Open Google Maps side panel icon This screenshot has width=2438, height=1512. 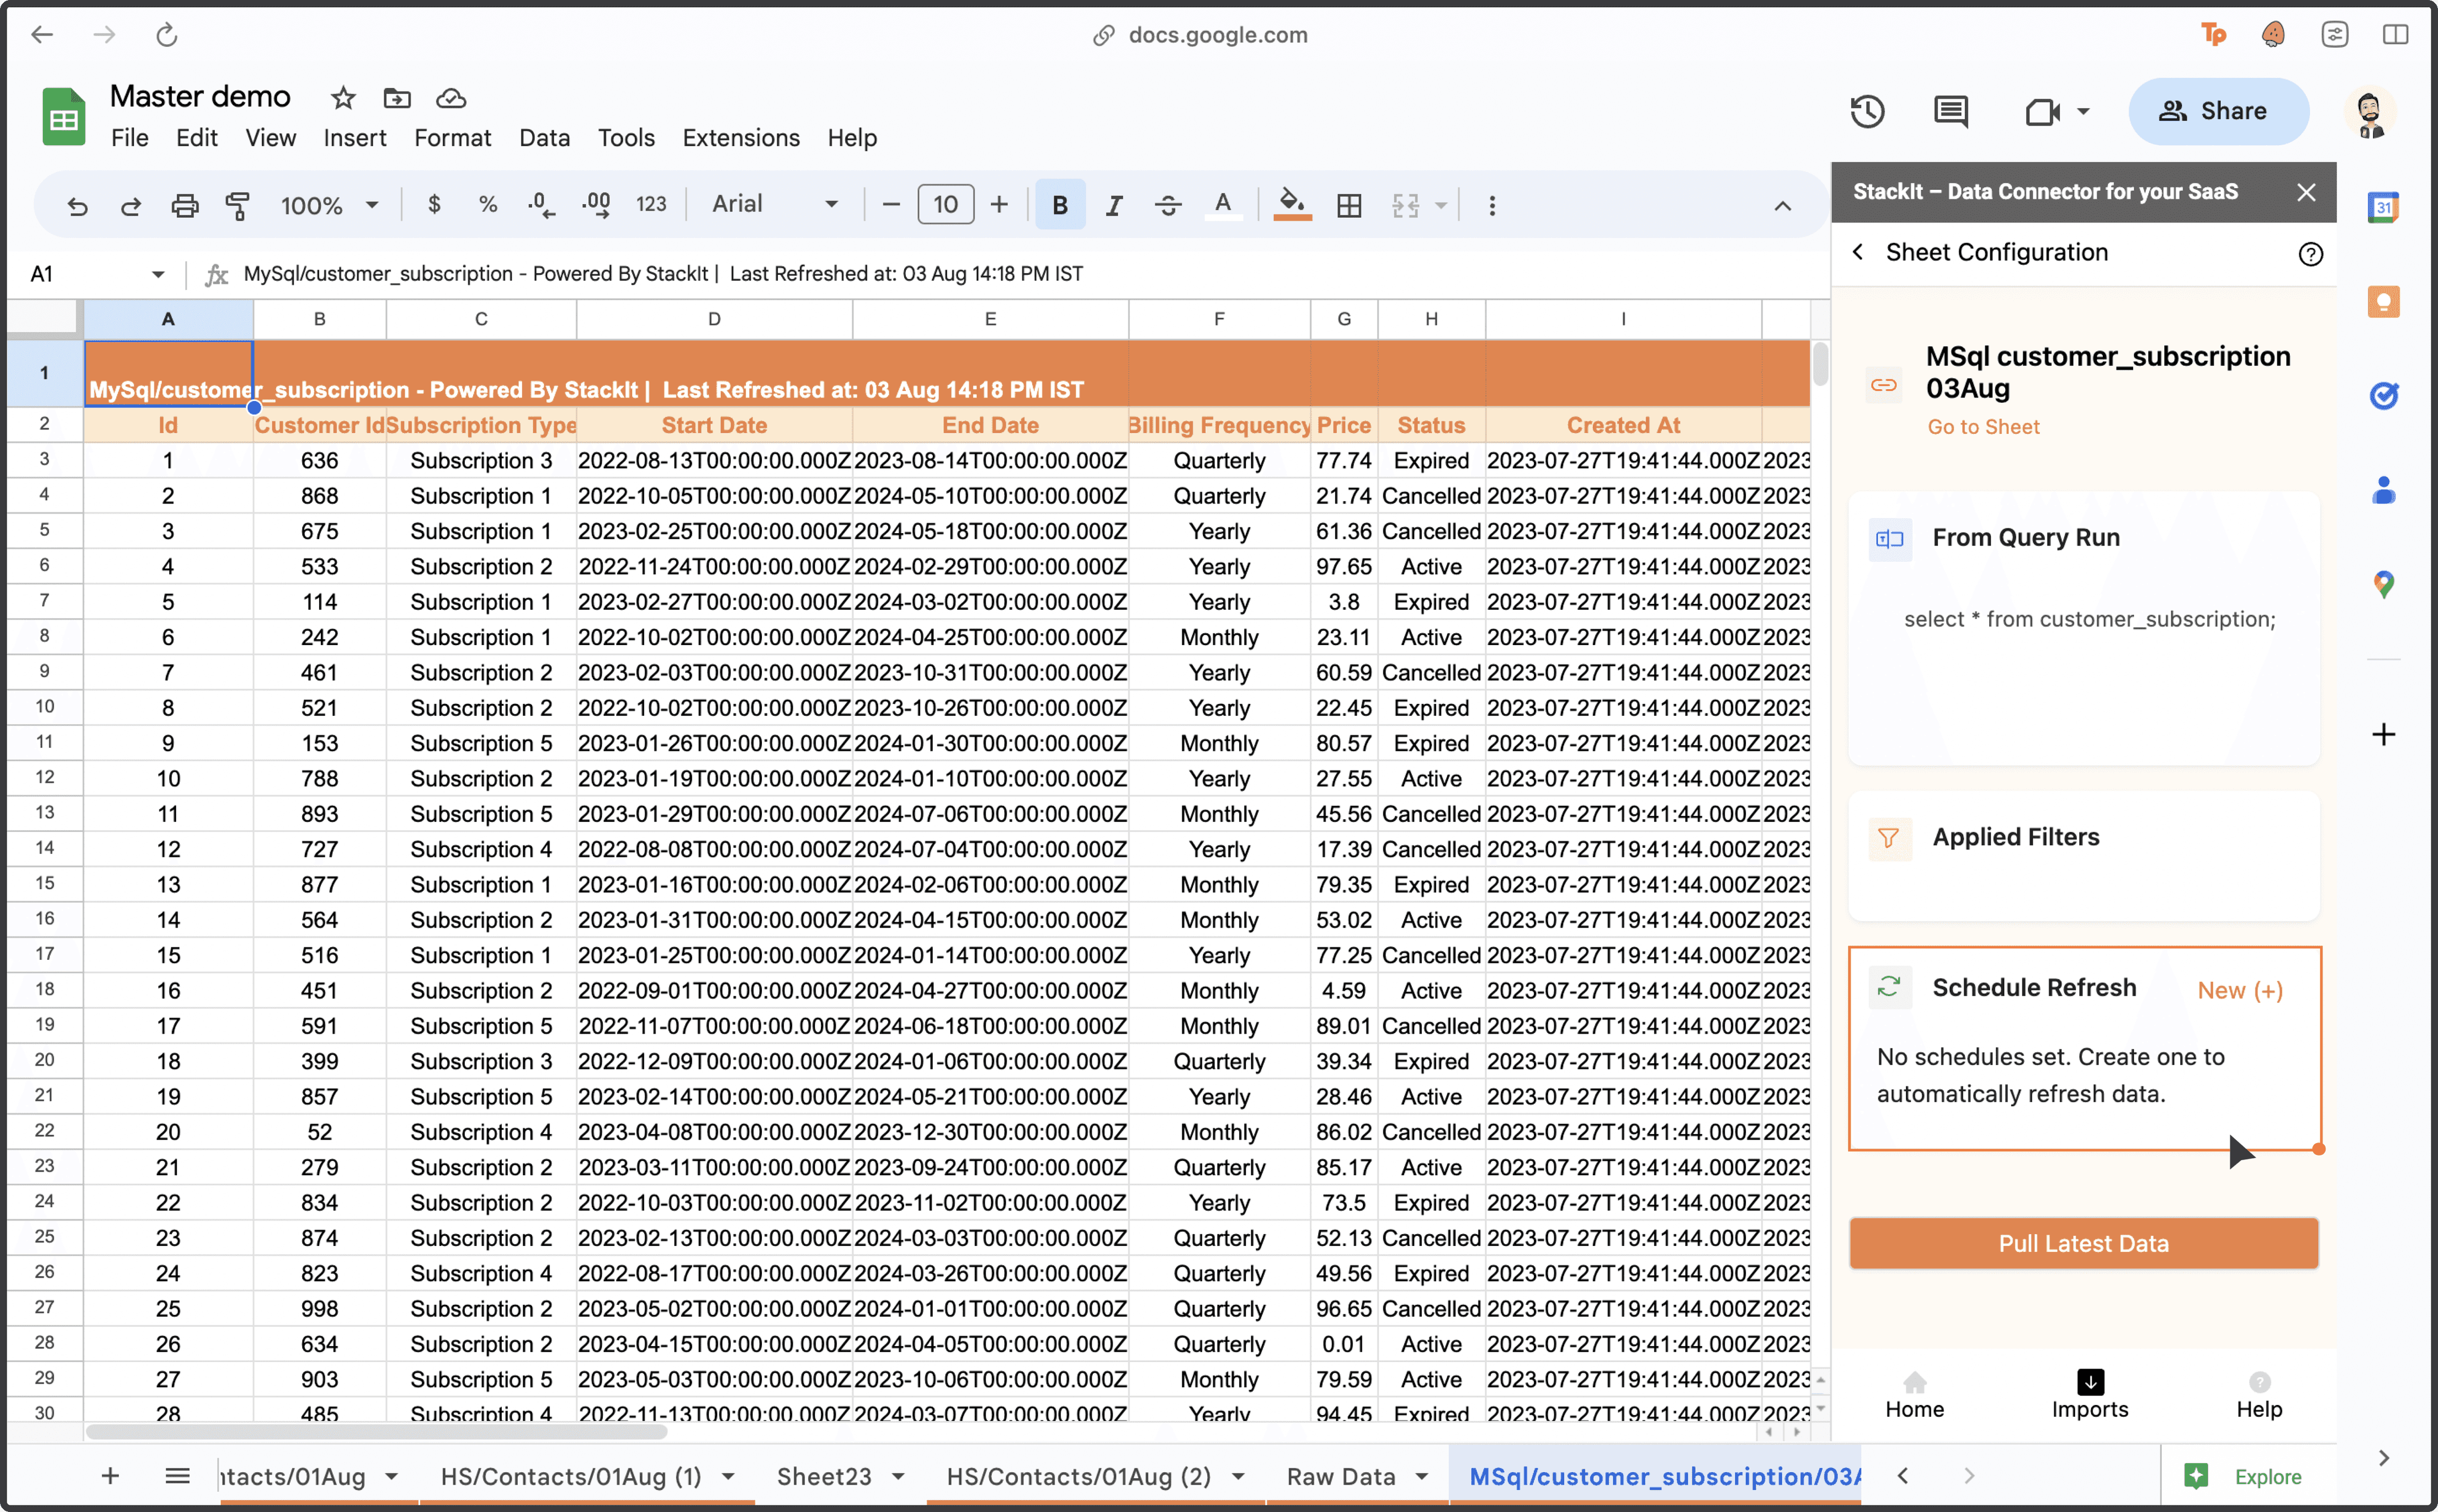pos(2383,584)
